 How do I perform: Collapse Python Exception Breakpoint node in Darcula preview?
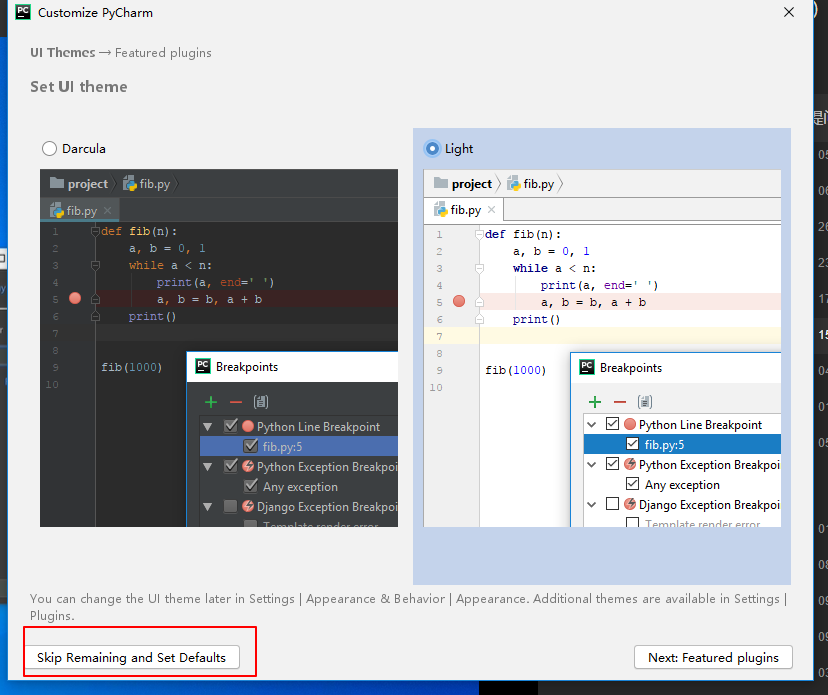click(x=208, y=467)
